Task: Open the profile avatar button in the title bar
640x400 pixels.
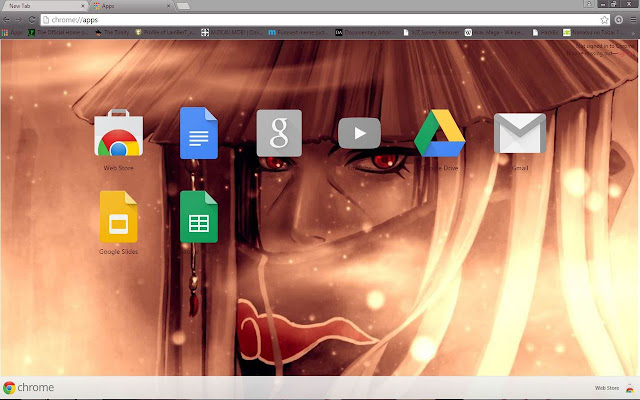Action: (x=589, y=4)
